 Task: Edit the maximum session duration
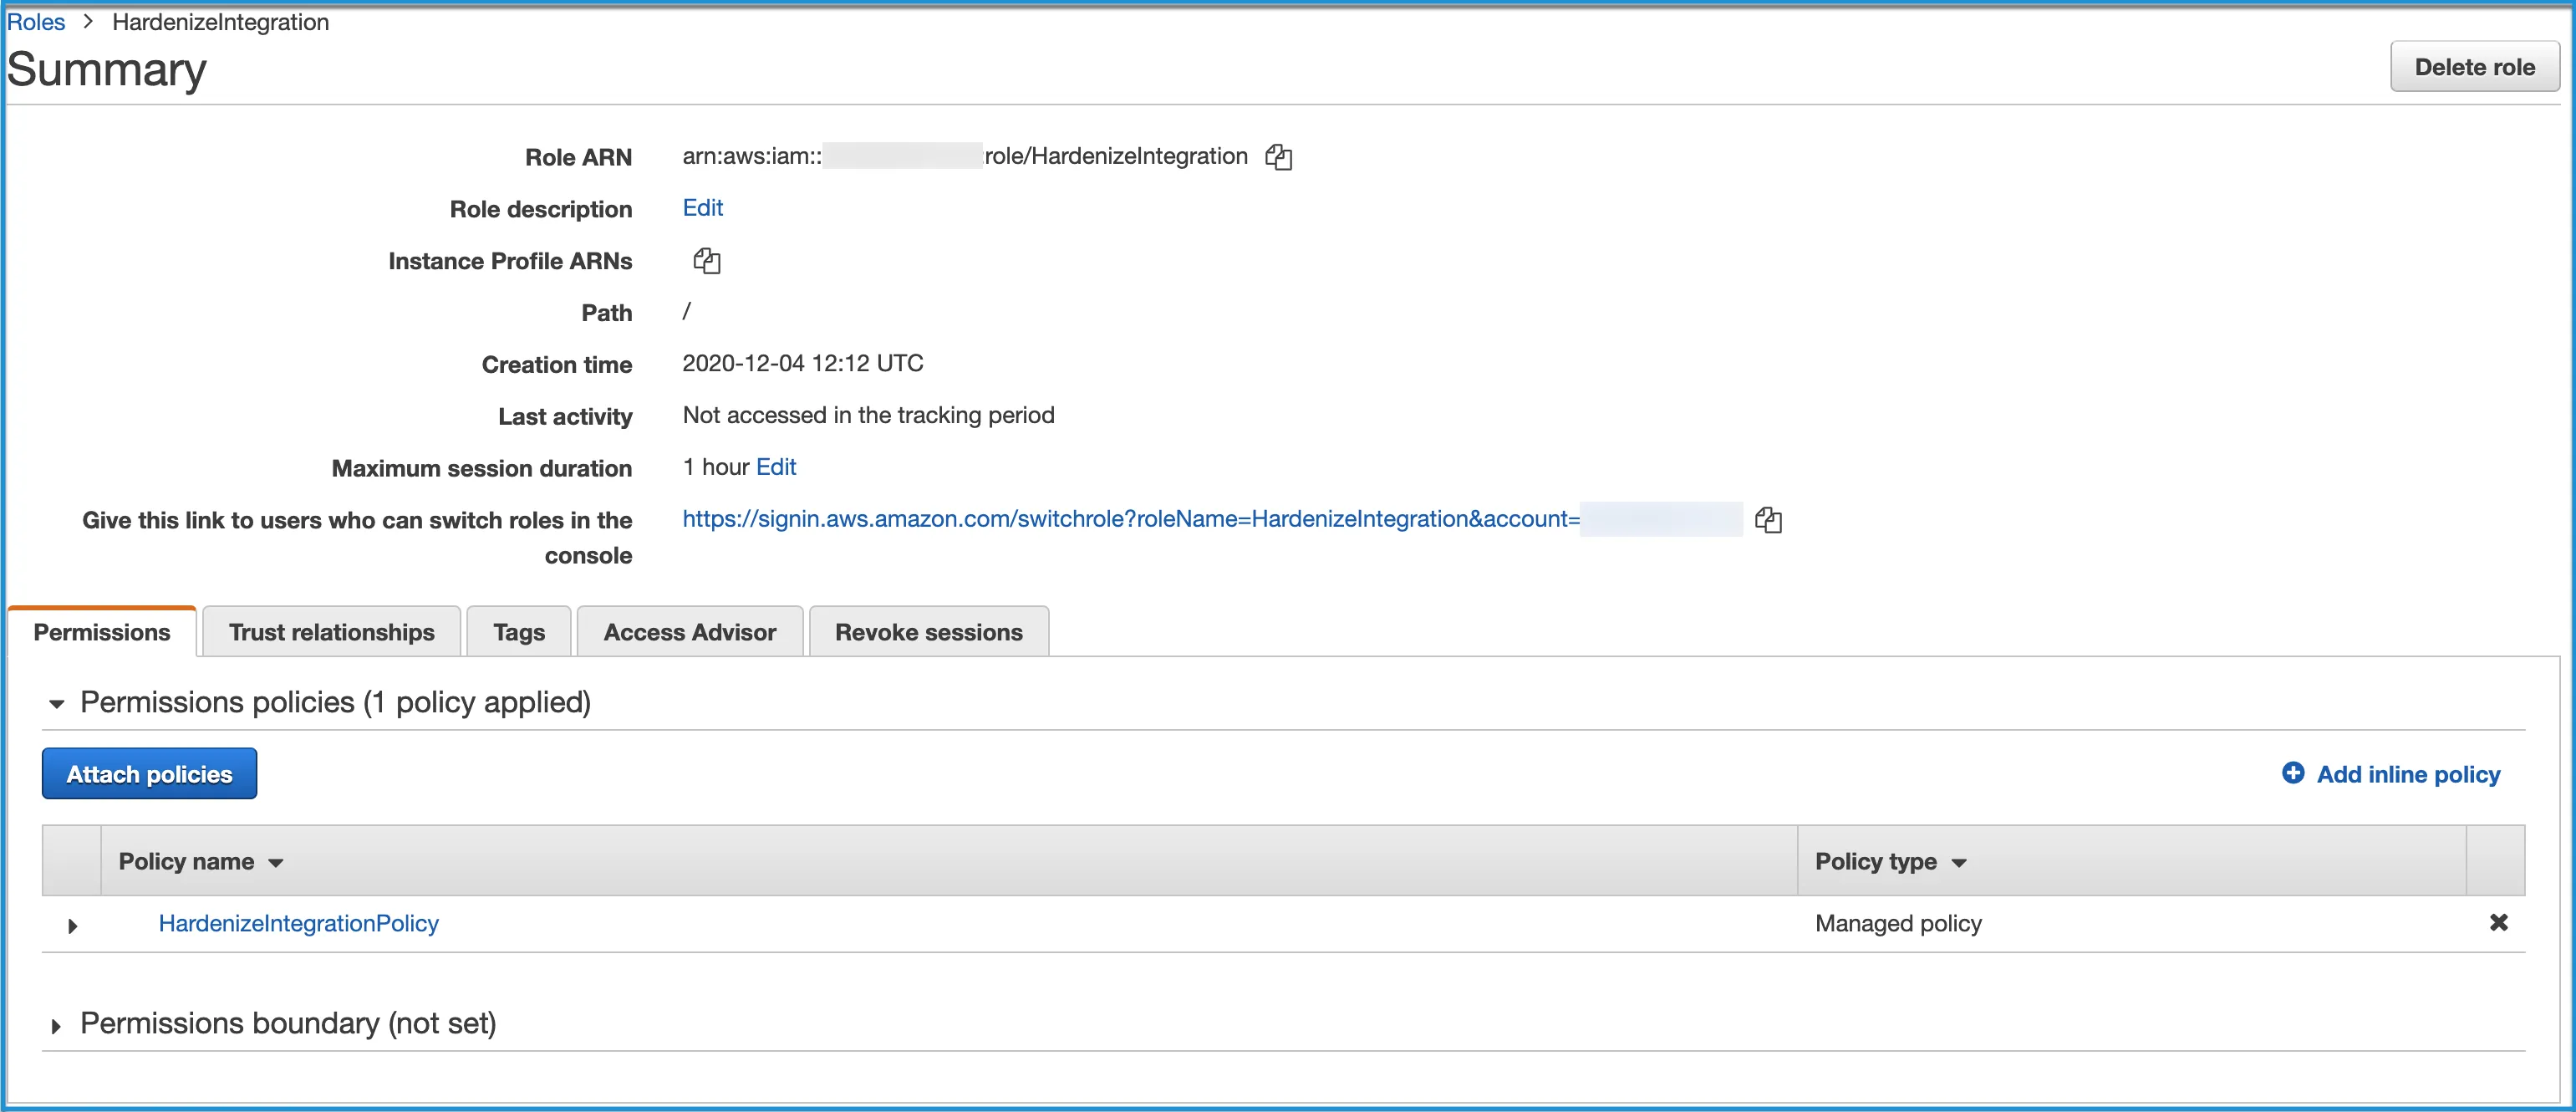[776, 466]
